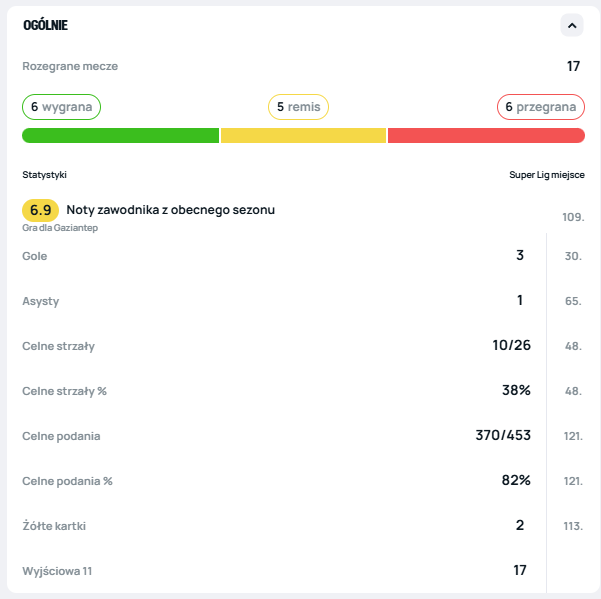Click the Super Lig miejsce column header
This screenshot has width=601, height=599.
click(546, 175)
